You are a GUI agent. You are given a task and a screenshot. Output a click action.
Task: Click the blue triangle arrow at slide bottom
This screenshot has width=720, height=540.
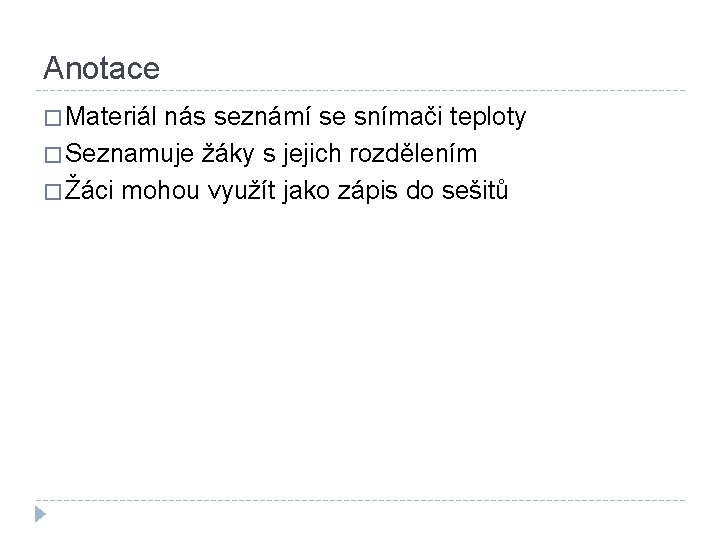[39, 515]
